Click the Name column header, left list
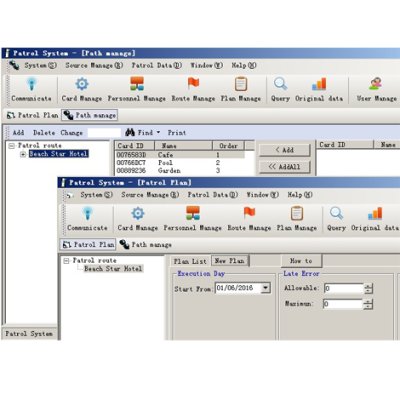400x400 pixels. click(x=183, y=146)
